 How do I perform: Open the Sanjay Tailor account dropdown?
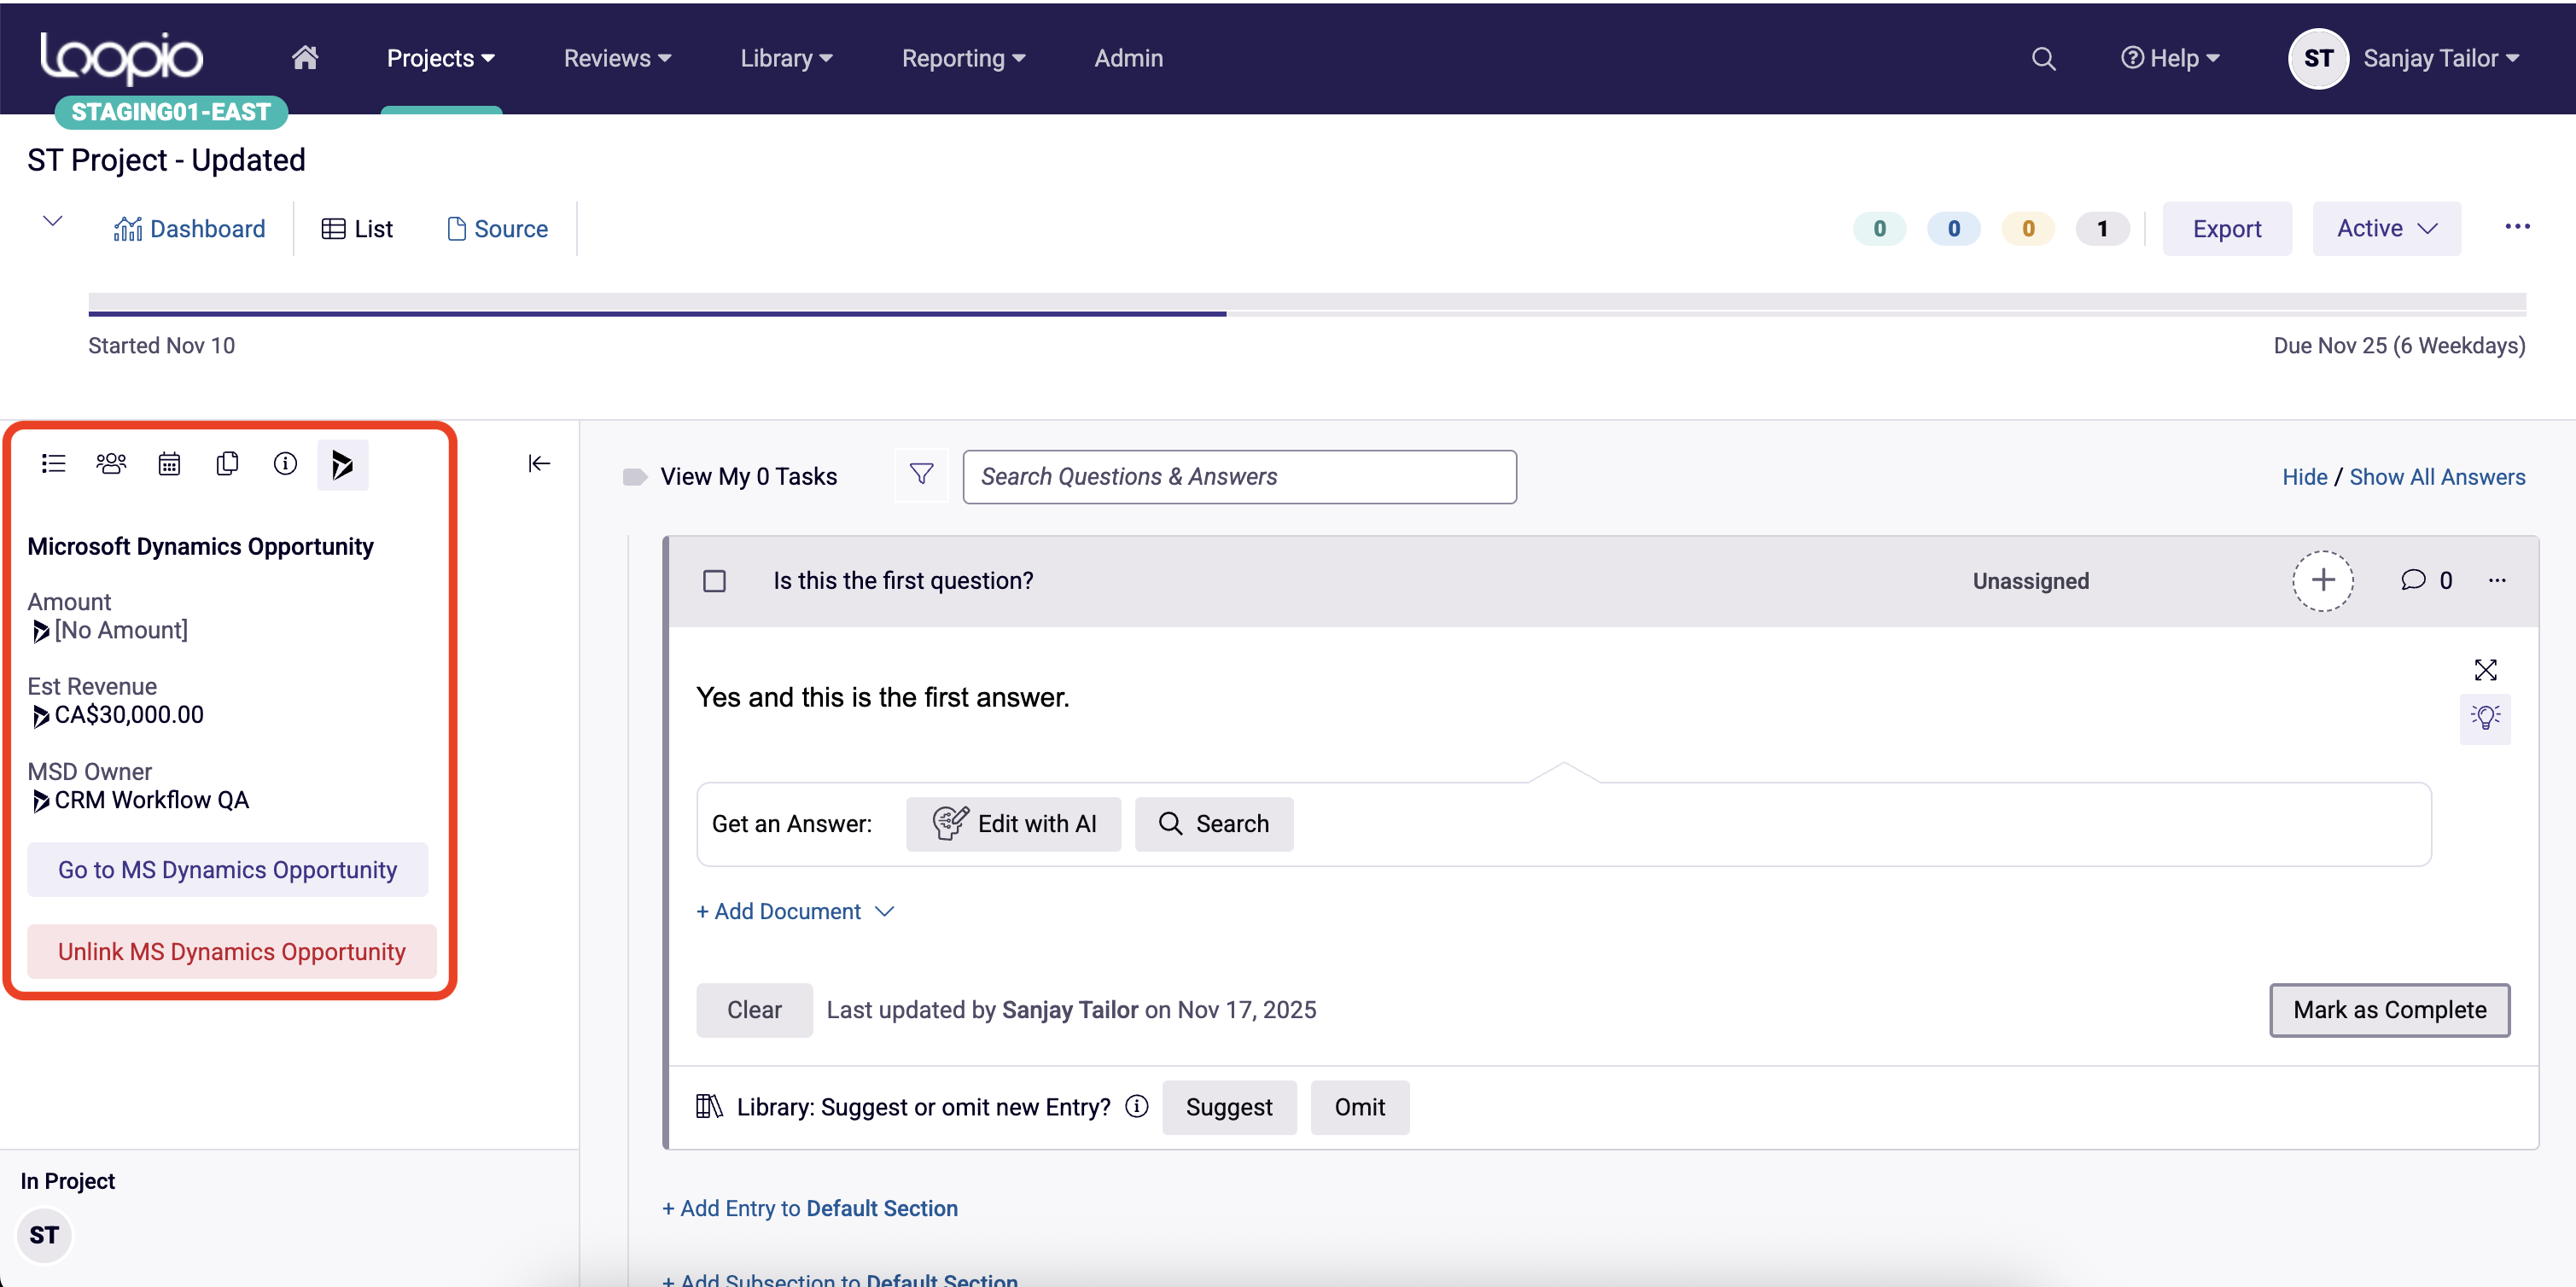click(x=2444, y=57)
